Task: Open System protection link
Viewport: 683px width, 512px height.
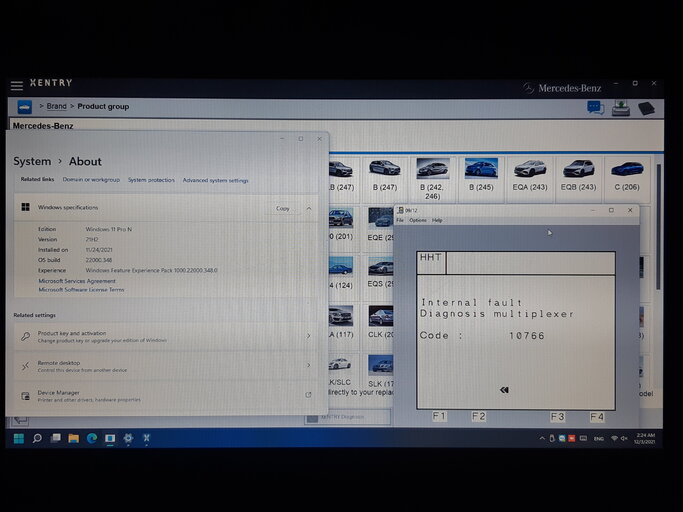Action: (151, 180)
